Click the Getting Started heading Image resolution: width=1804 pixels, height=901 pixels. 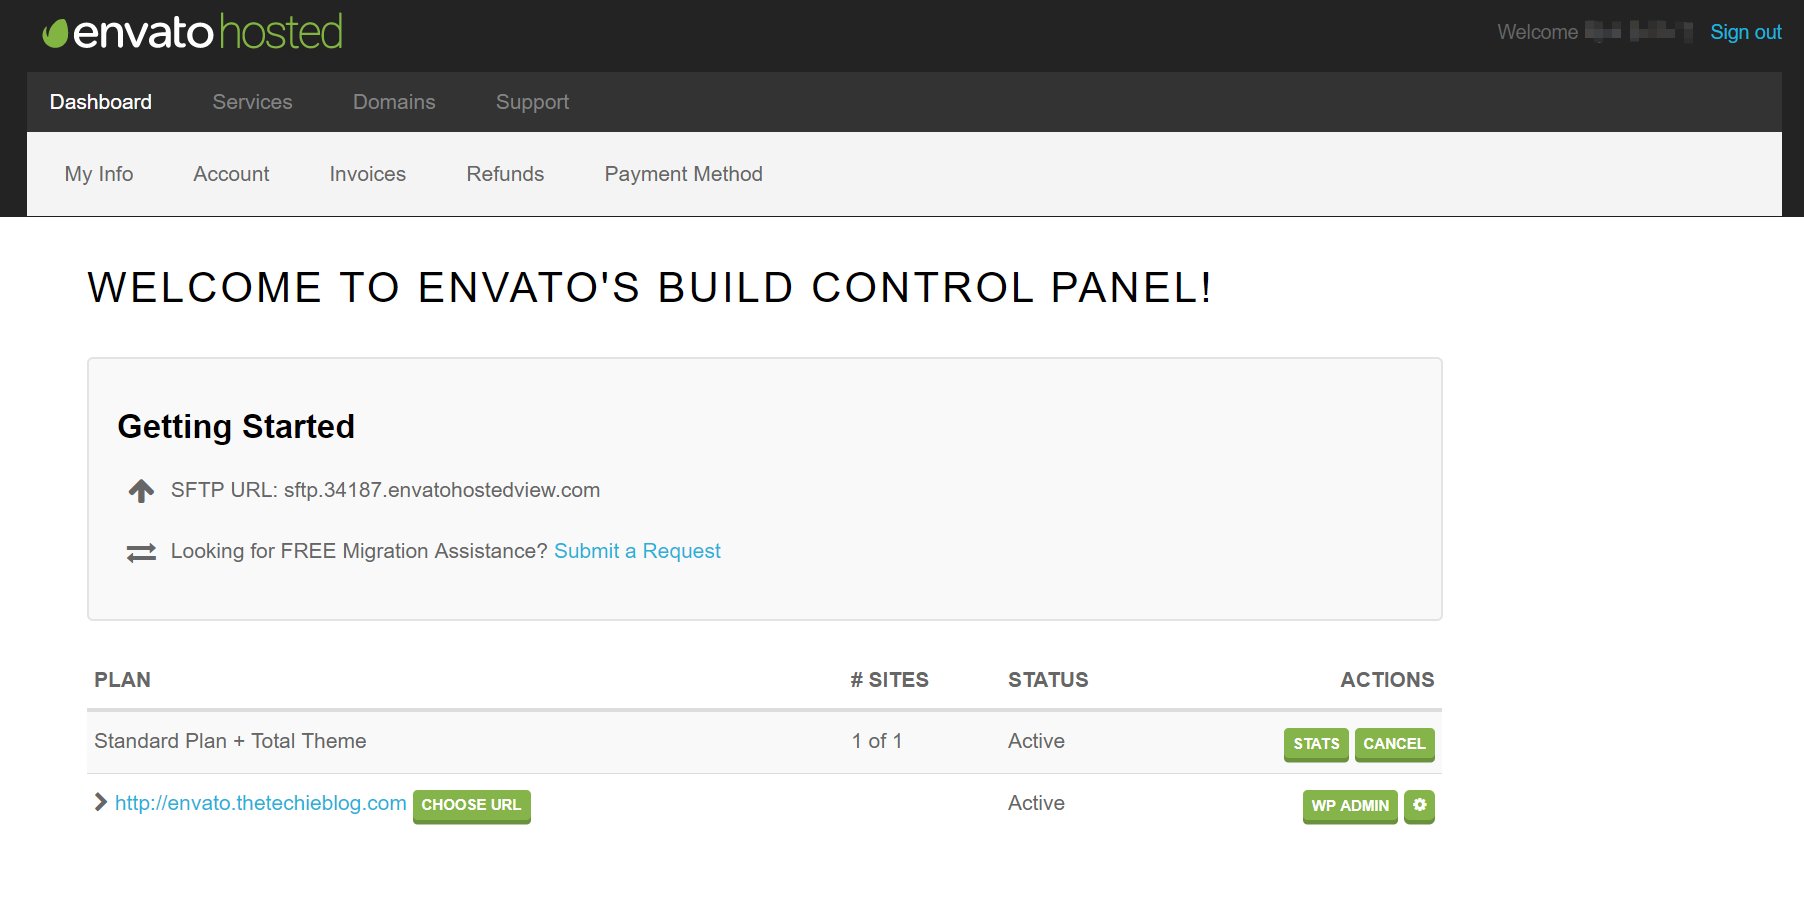point(236,426)
